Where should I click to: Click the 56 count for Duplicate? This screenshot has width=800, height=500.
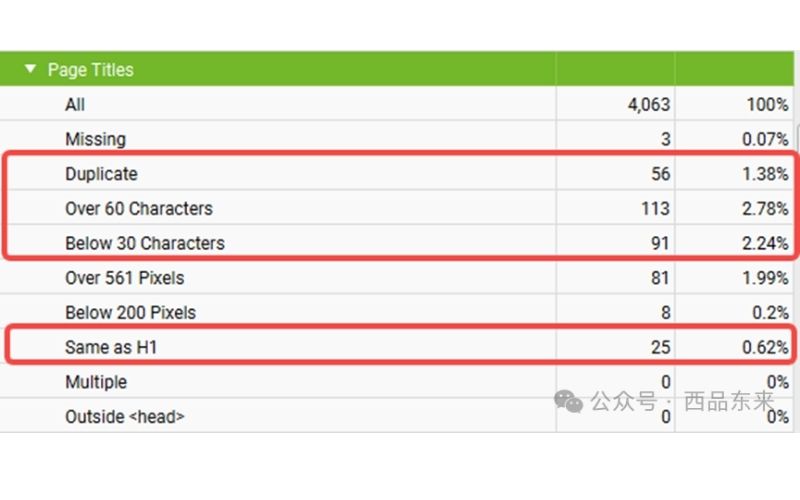(x=660, y=173)
